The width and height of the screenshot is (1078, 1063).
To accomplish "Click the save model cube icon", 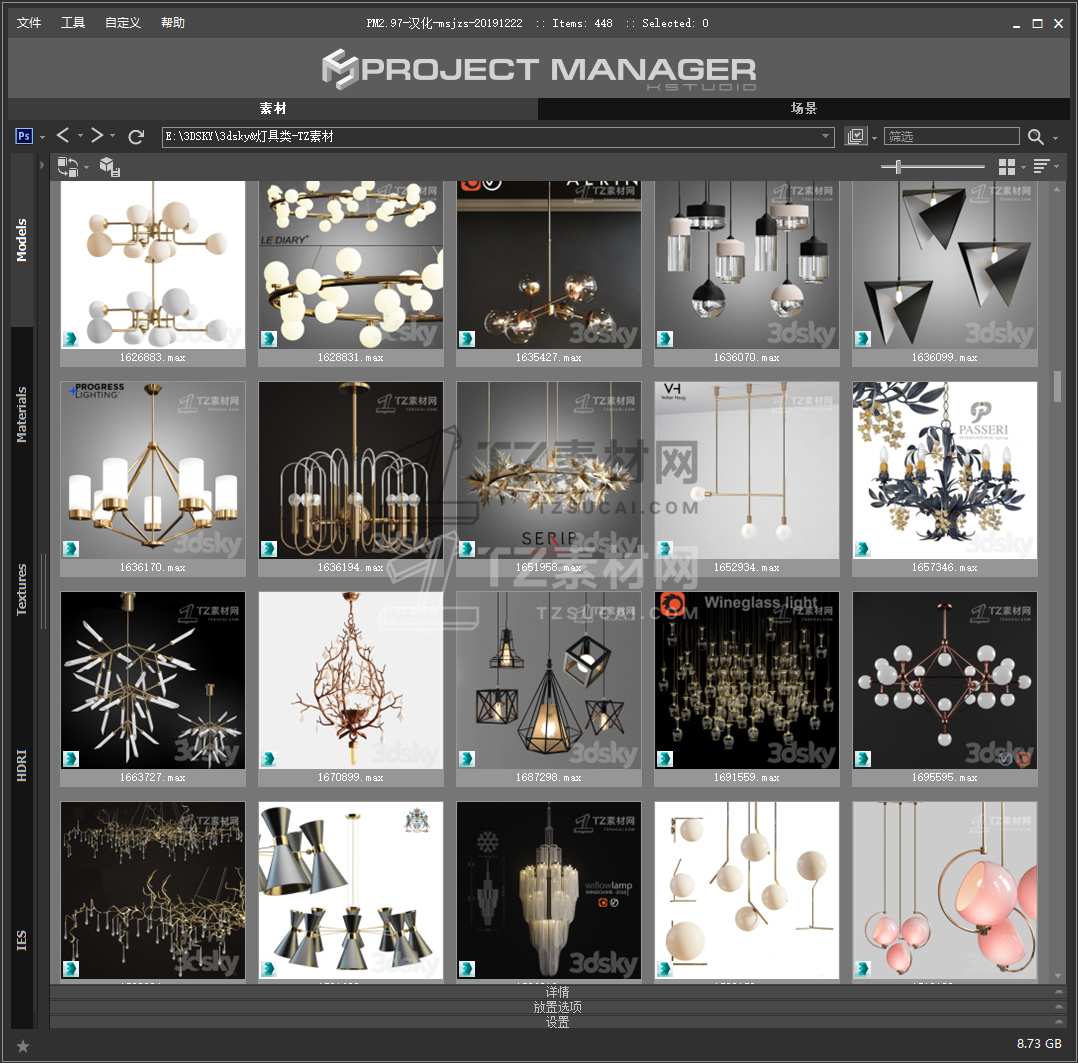I will (x=110, y=166).
